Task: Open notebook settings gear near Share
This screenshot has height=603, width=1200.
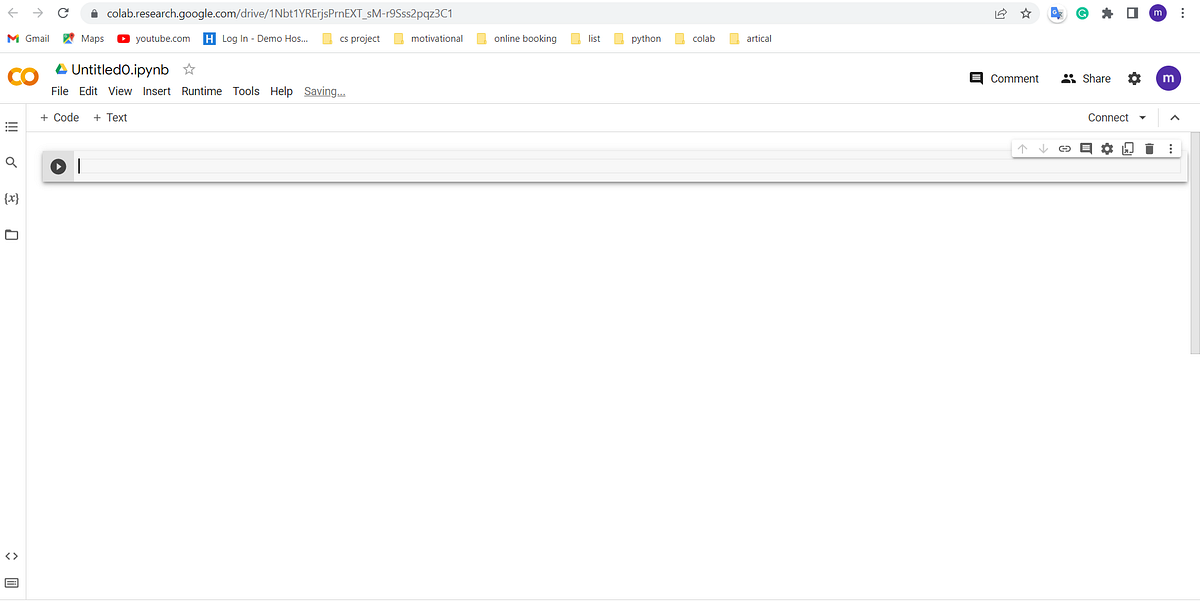Action: point(1134,78)
